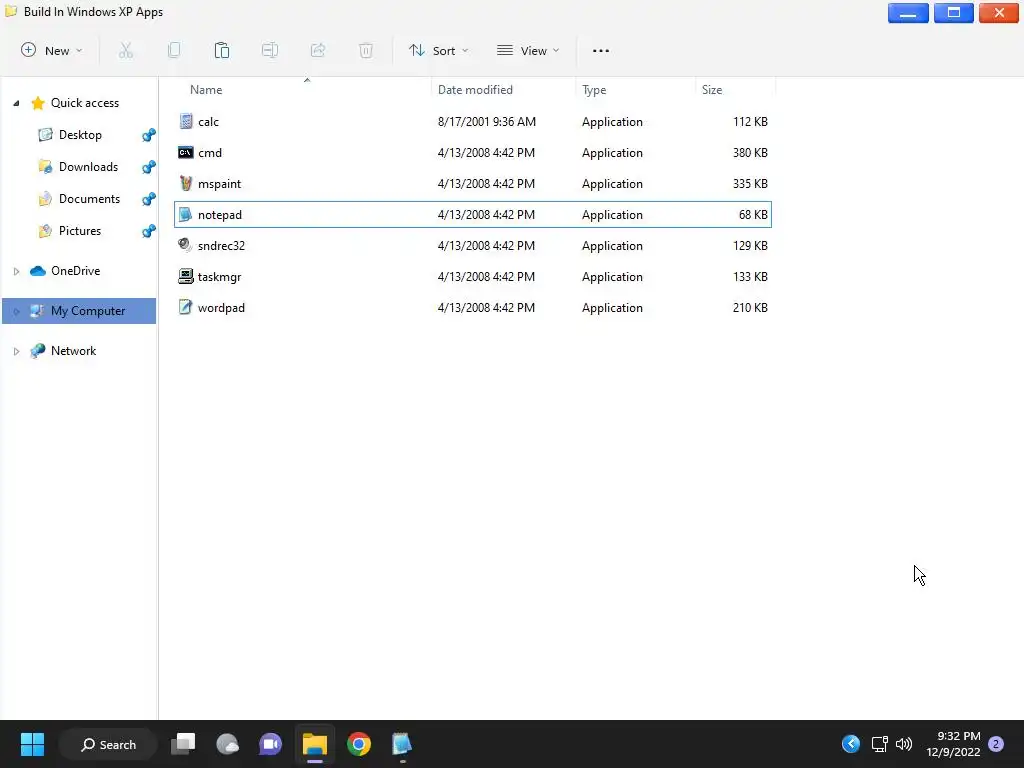1024x768 pixels.
Task: Select the wordpad application icon
Action: [x=185, y=307]
